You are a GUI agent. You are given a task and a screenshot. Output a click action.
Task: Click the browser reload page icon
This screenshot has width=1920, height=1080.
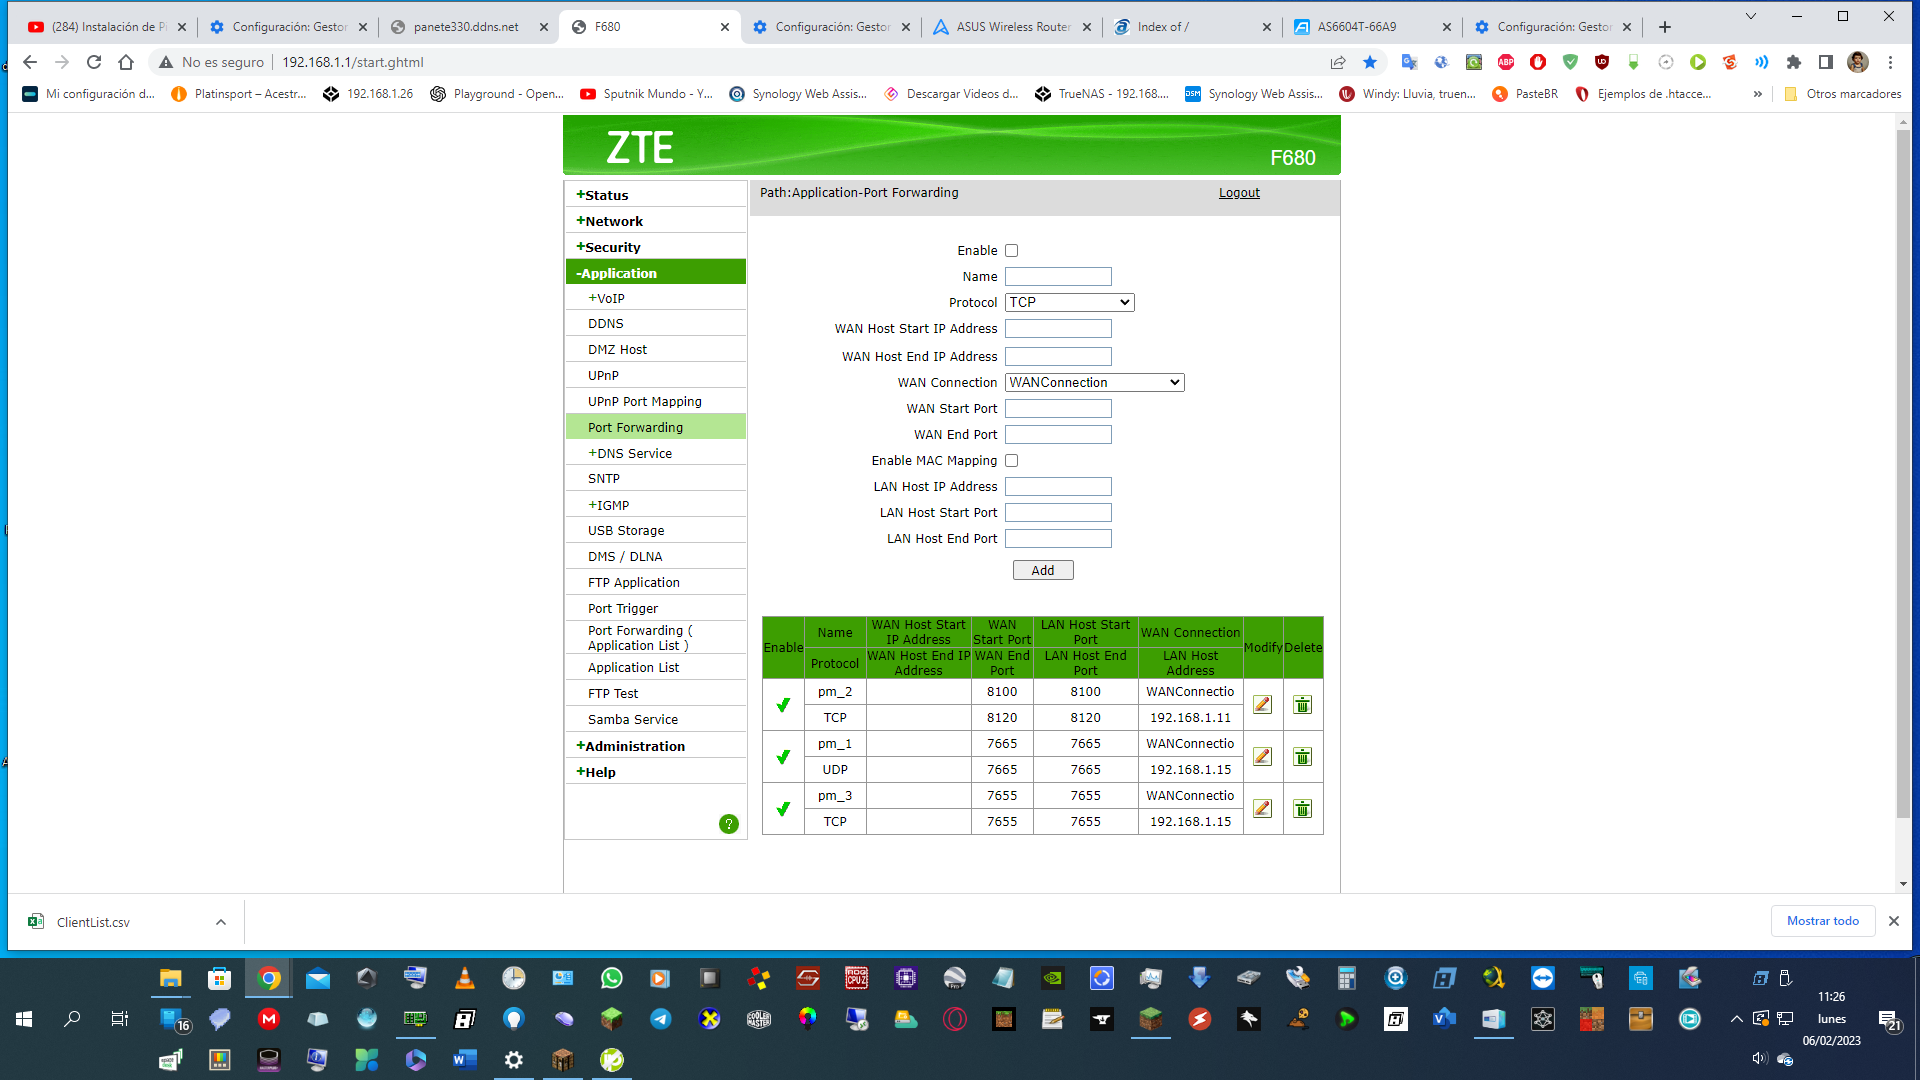[x=94, y=62]
